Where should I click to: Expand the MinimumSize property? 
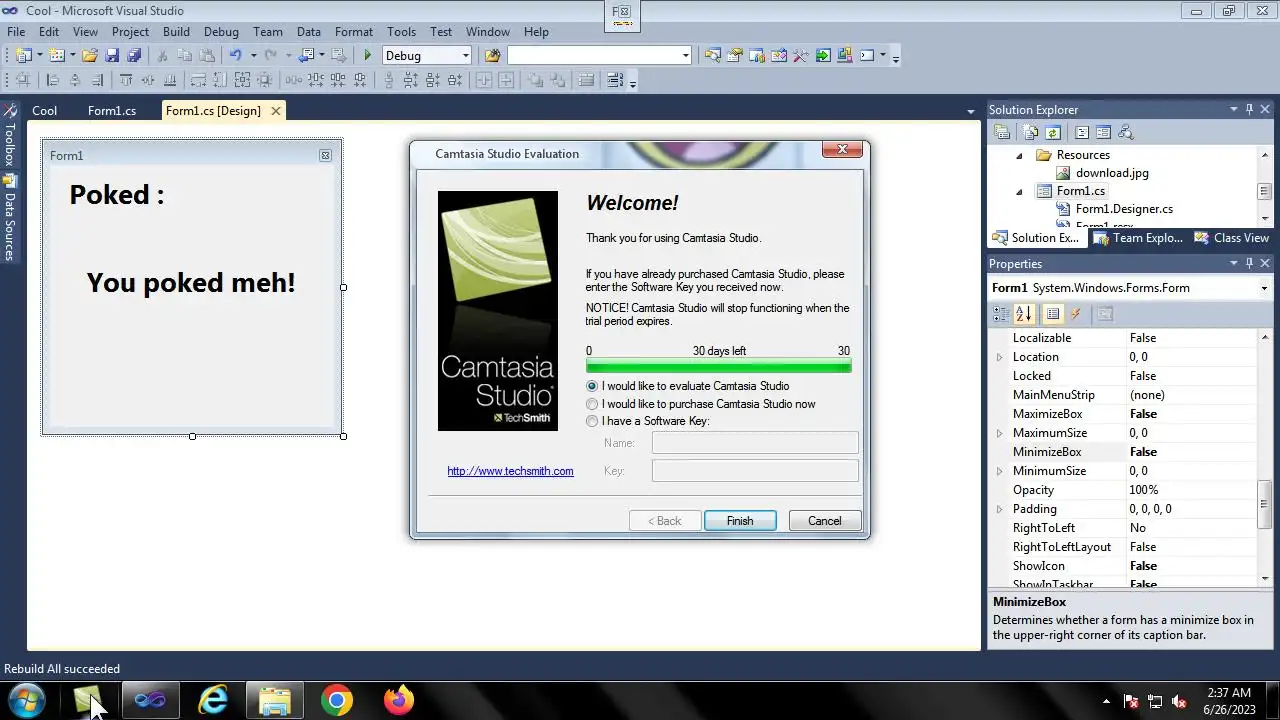(999, 471)
